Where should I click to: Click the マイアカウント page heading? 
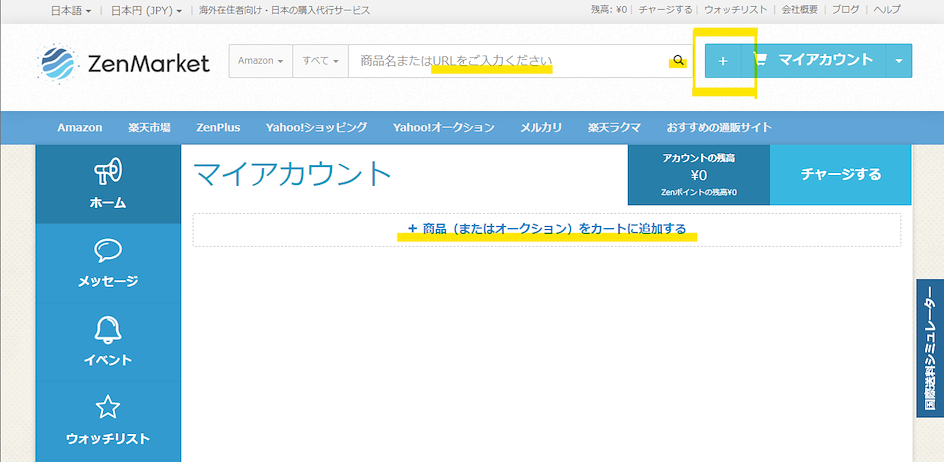coord(293,175)
